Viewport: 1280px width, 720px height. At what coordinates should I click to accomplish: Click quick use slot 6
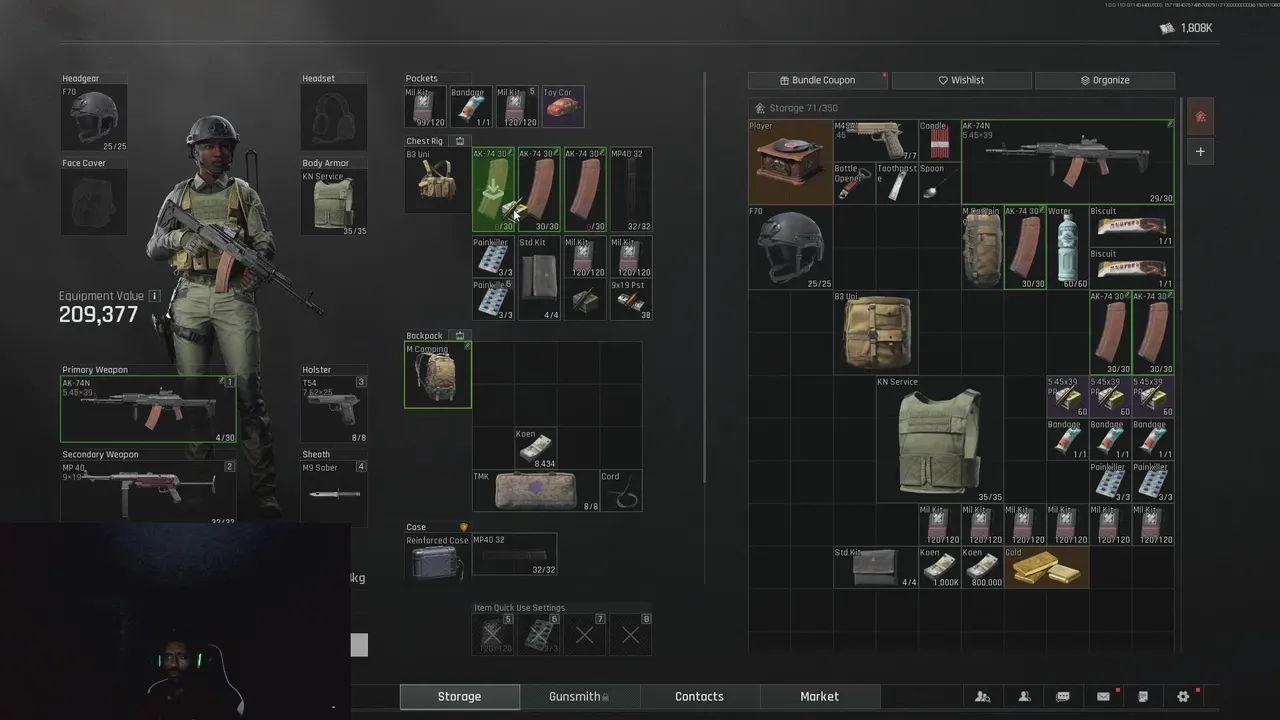pyautogui.click(x=538, y=634)
